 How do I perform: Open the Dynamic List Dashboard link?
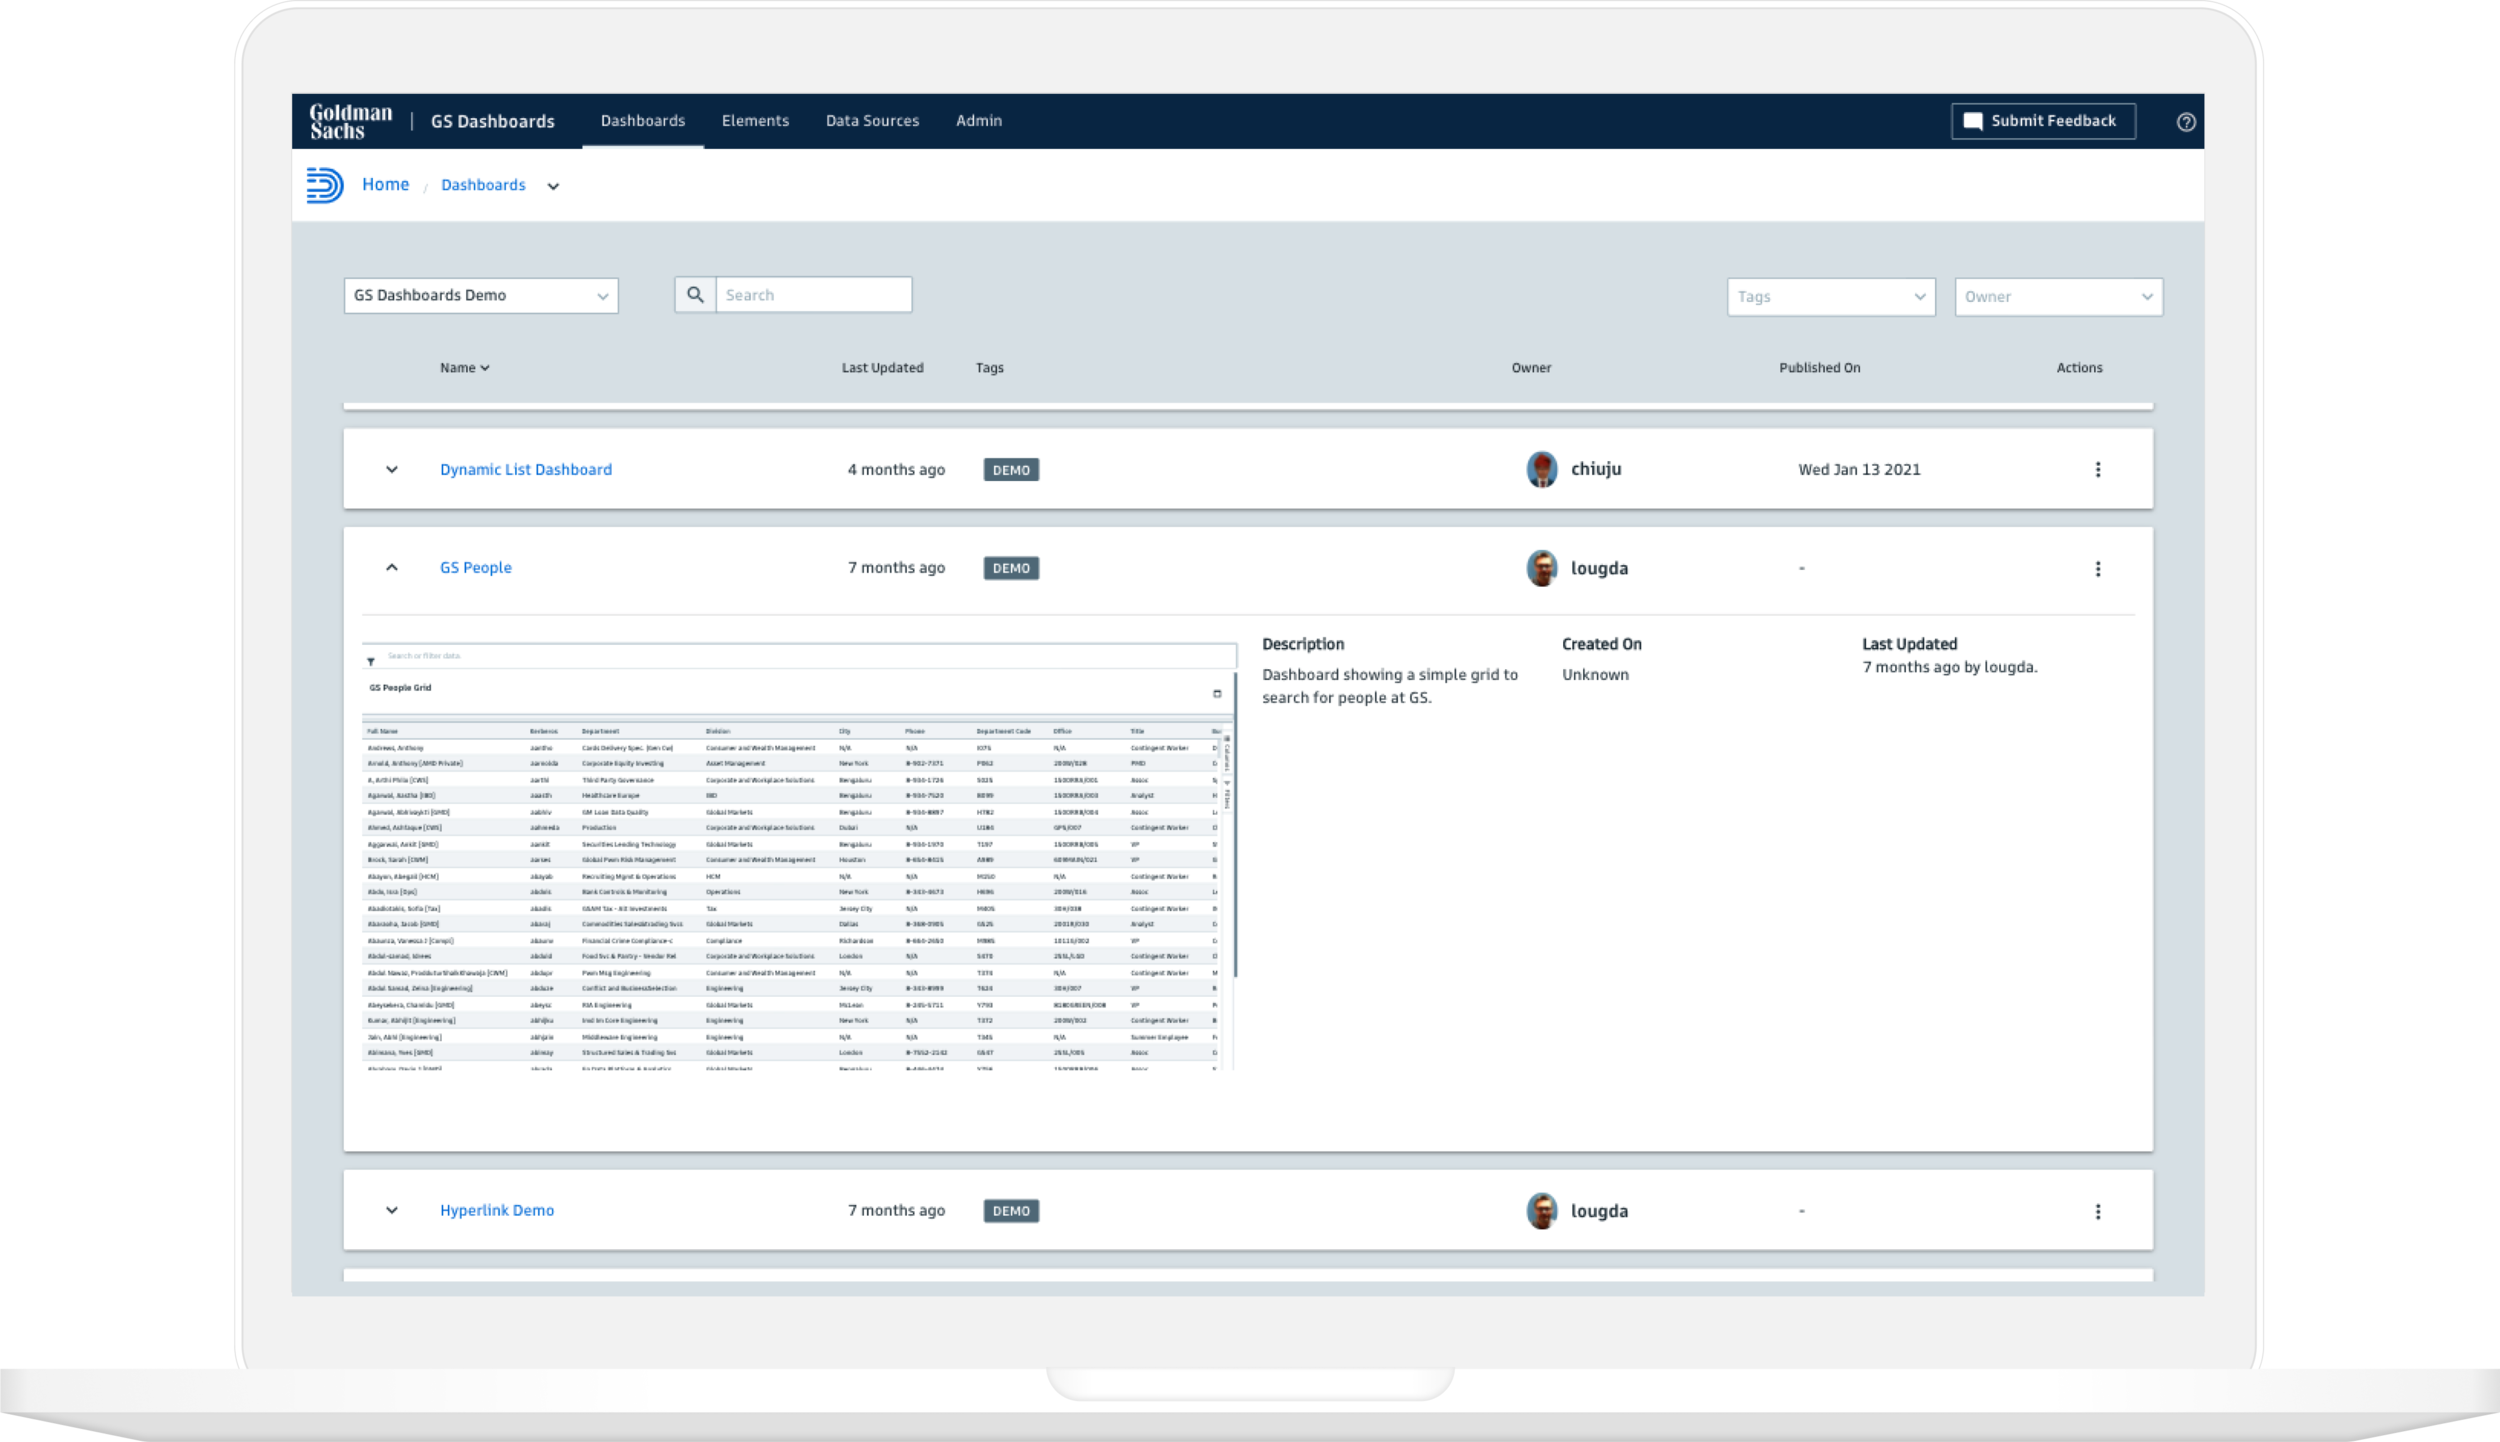click(525, 468)
